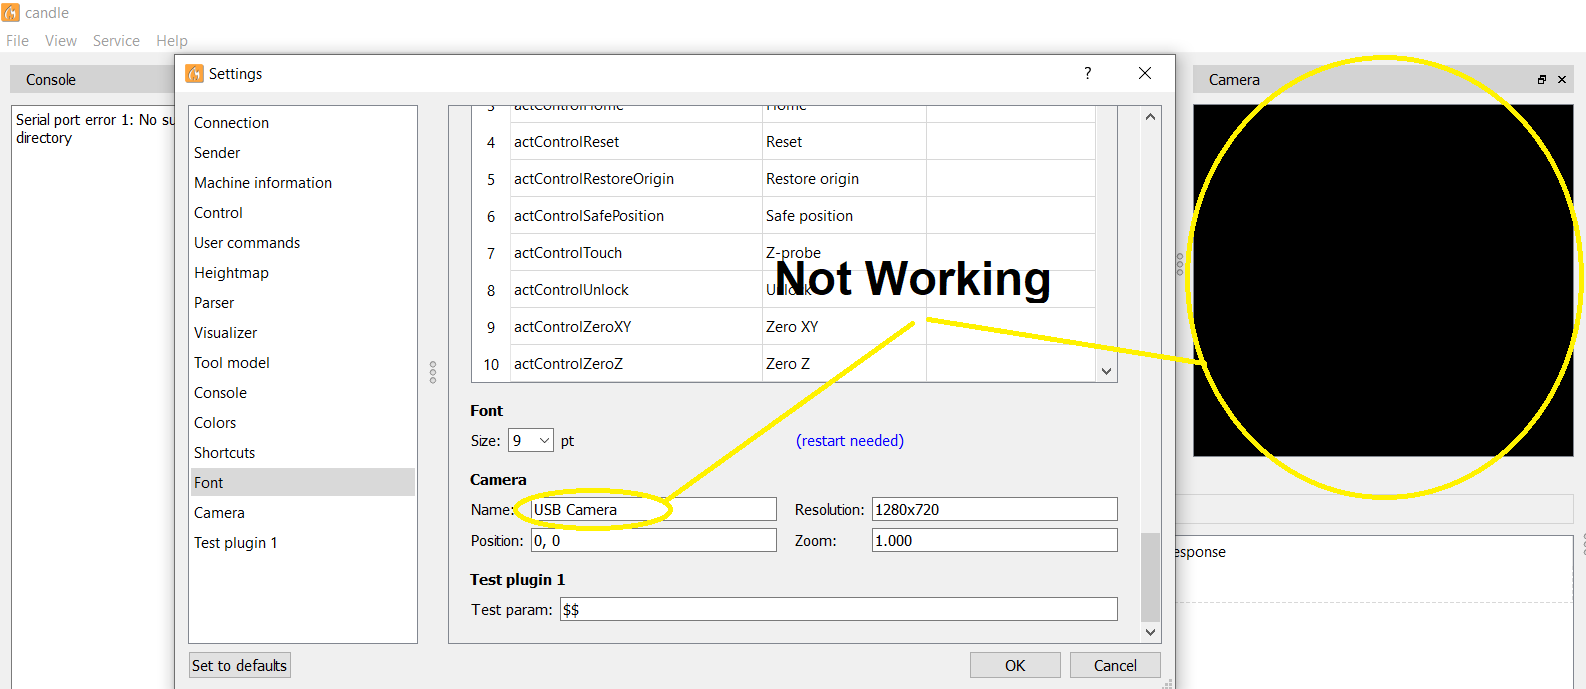Click row header 4 in shortcuts table
The height and width of the screenshot is (689, 1586).
point(491,142)
